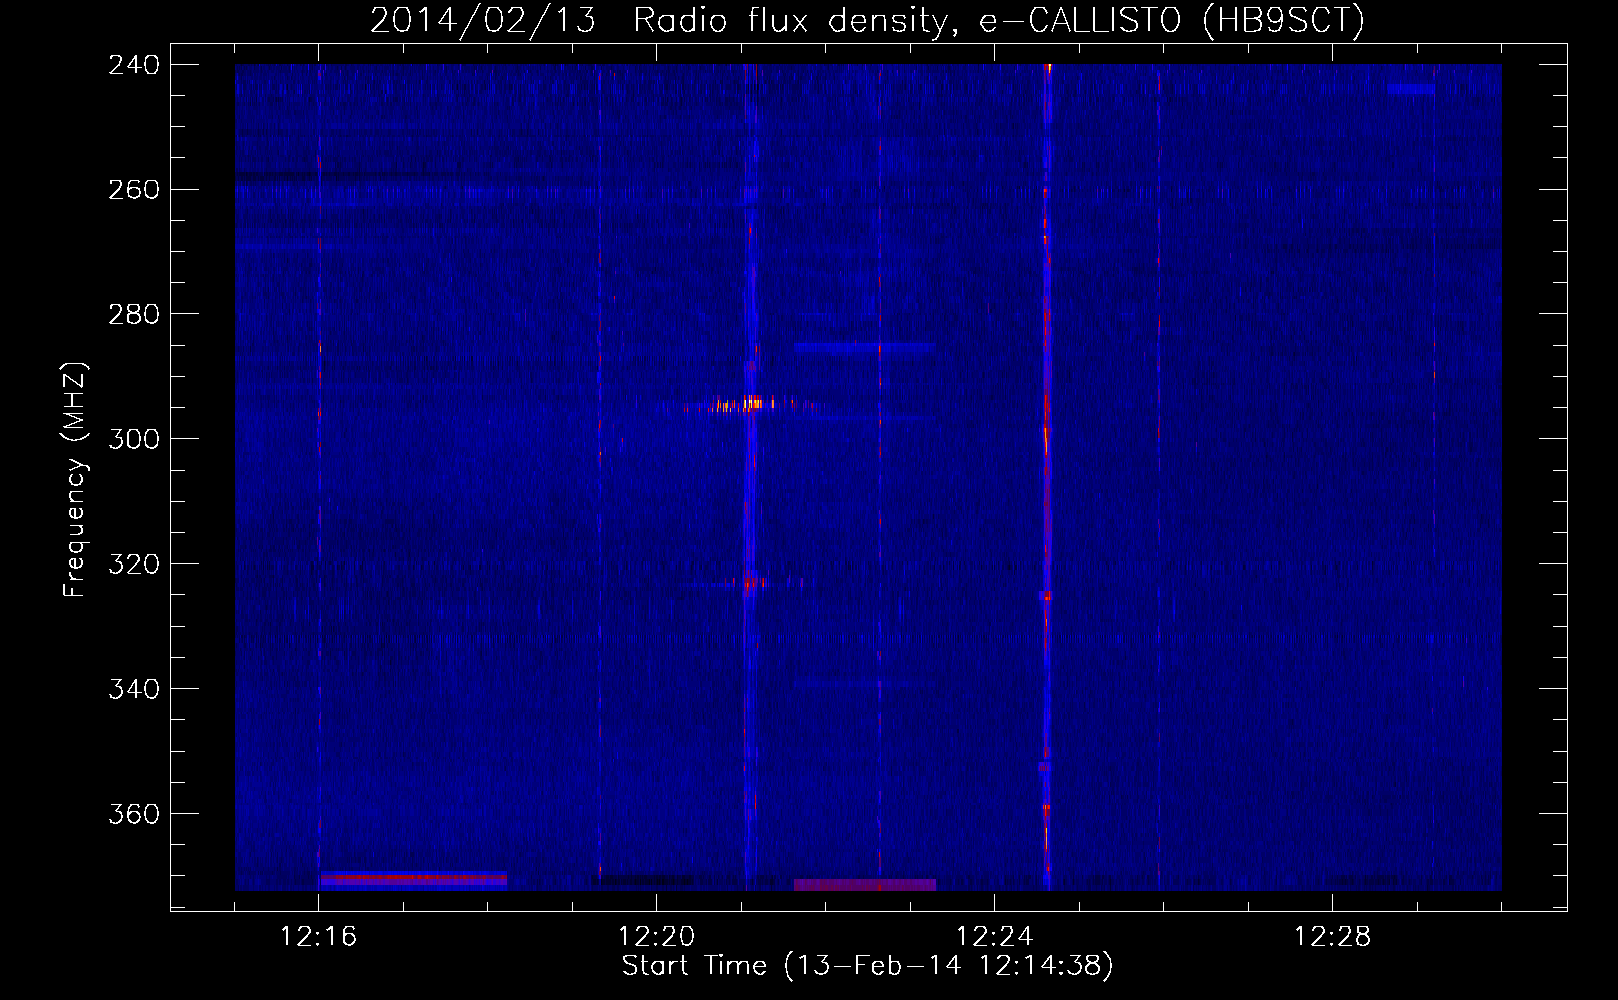Viewport: 1618px width, 1000px height.
Task: Click the bright burst near 295 MHz
Action: (748, 405)
